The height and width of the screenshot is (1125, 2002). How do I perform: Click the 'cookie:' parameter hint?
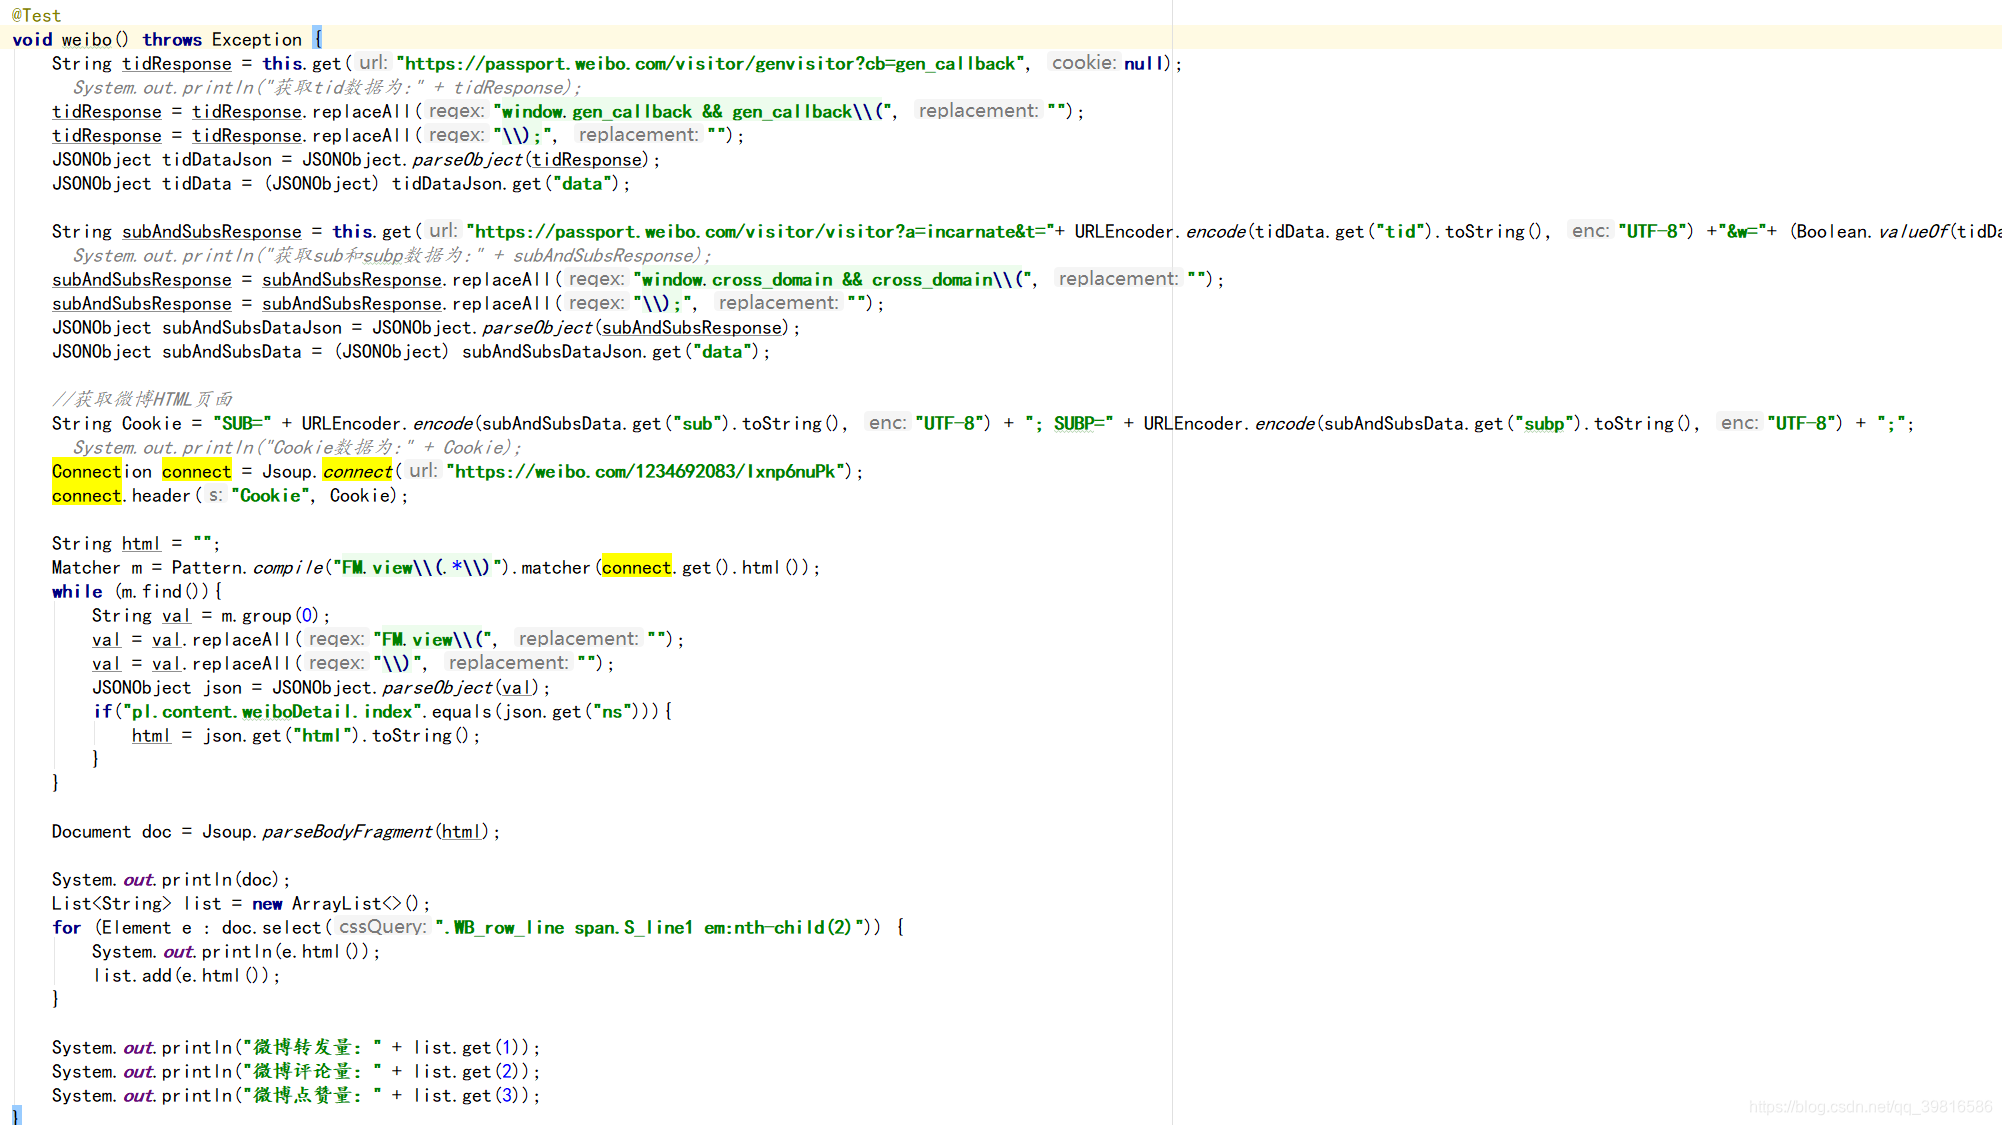coord(1083,63)
